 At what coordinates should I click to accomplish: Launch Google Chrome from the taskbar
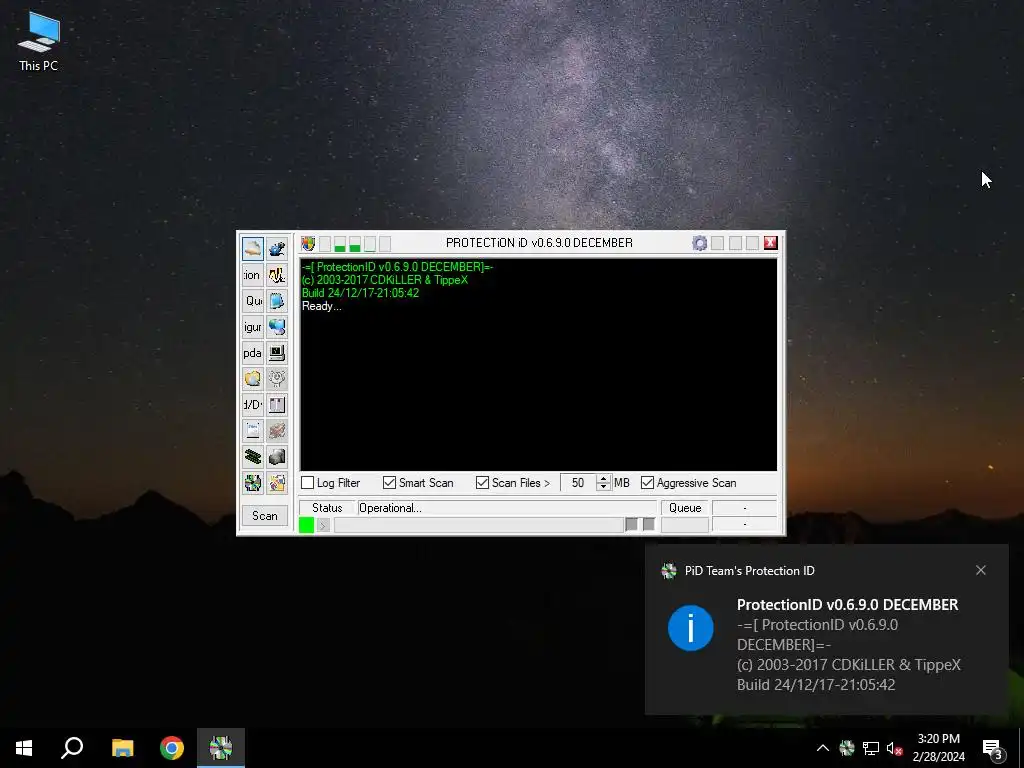pos(172,748)
